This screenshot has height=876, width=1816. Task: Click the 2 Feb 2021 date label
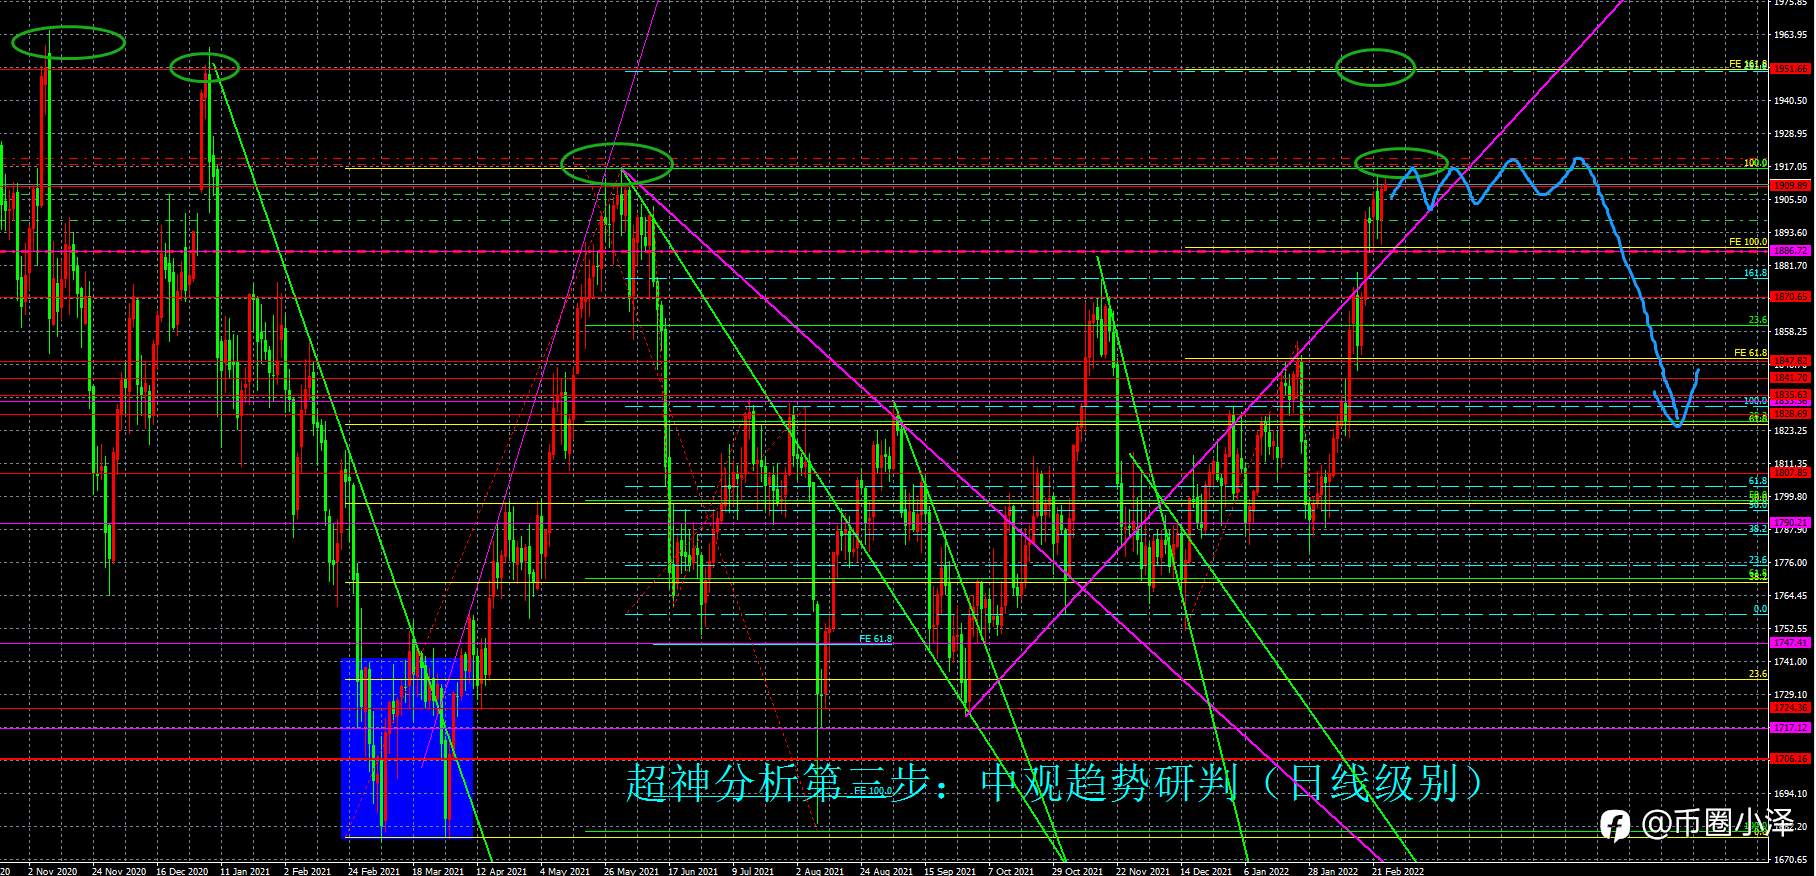308,871
